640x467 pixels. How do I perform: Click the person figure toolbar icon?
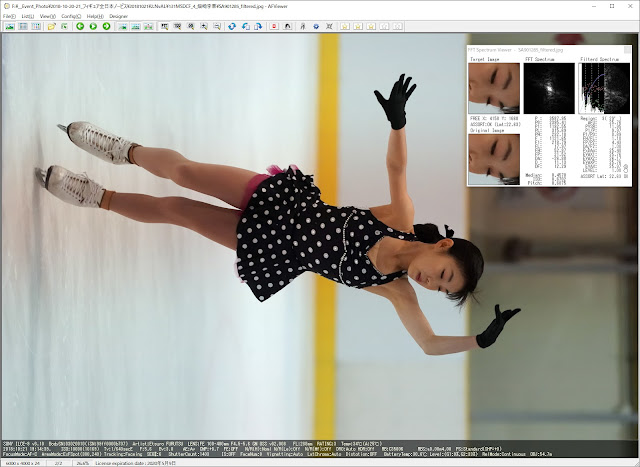302,26
